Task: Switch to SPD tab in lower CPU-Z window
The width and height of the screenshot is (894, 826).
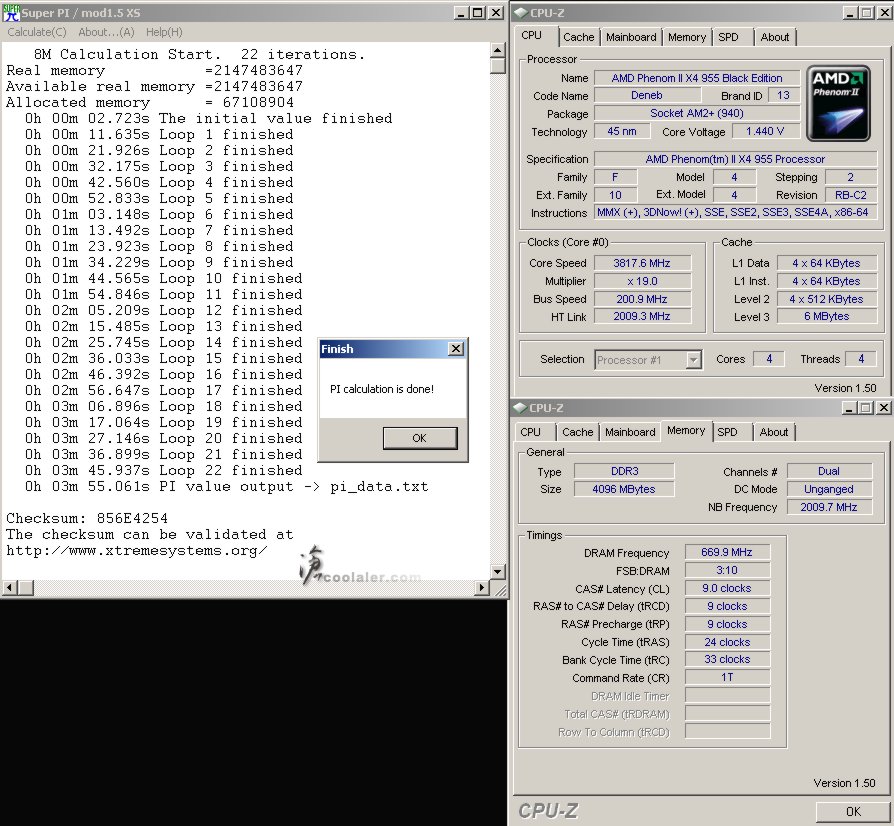Action: point(728,432)
